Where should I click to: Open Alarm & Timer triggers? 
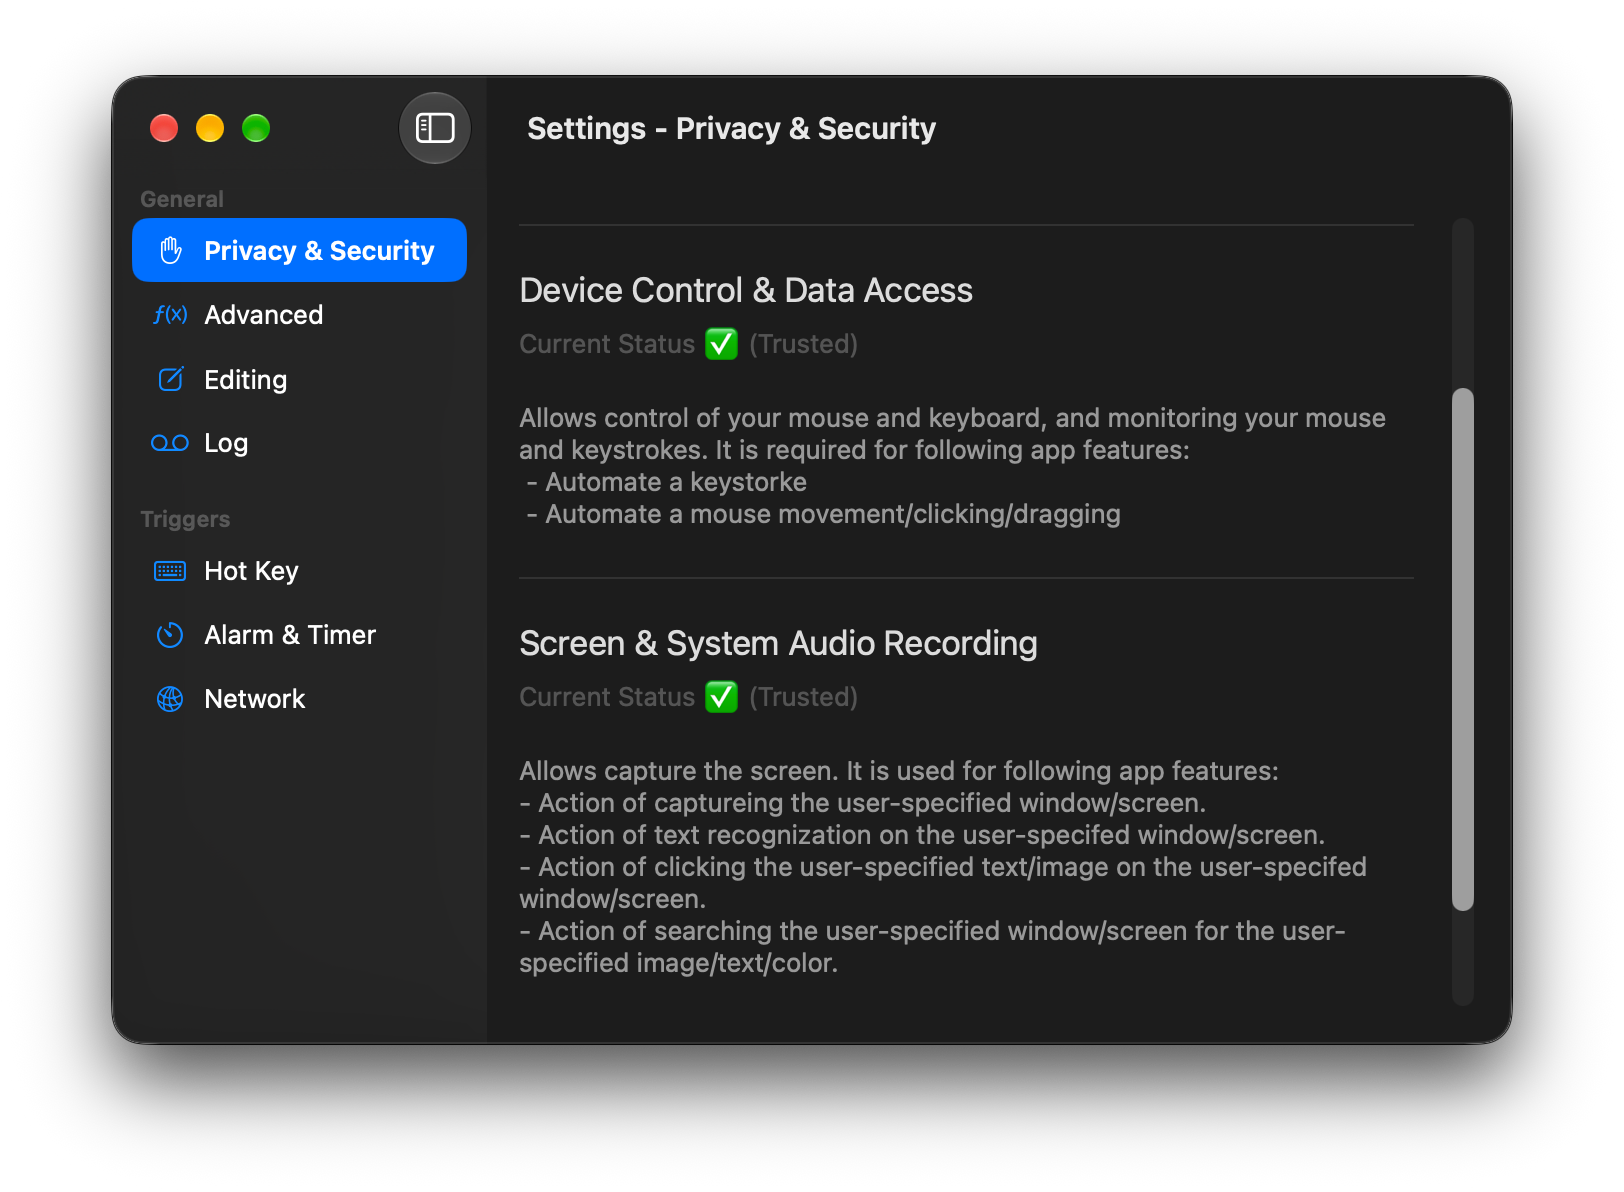coord(299,635)
